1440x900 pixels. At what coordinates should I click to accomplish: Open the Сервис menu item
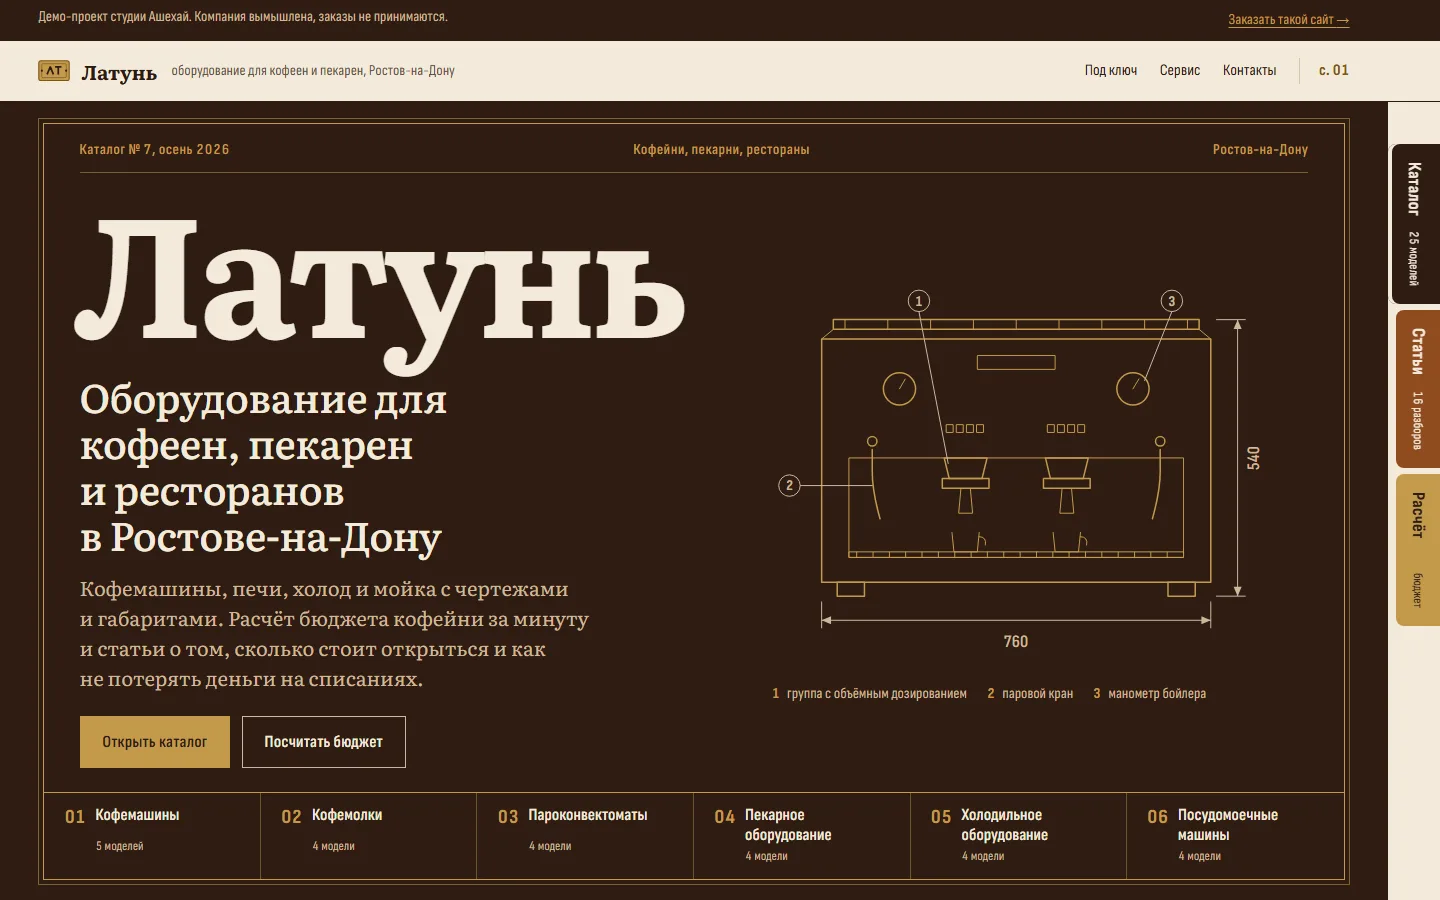pos(1180,70)
